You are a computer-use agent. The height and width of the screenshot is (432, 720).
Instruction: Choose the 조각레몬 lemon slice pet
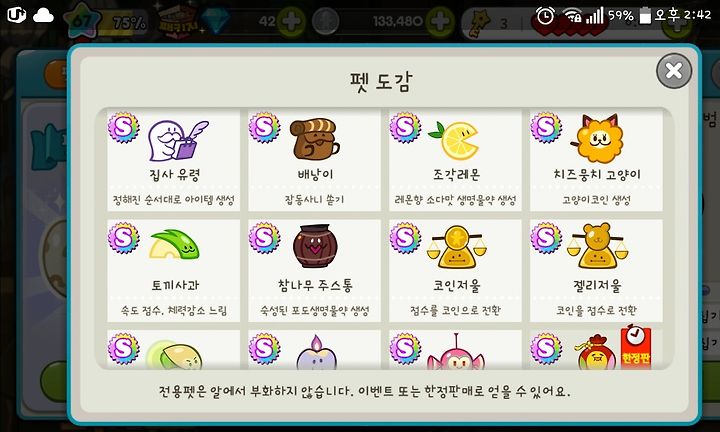click(x=454, y=140)
